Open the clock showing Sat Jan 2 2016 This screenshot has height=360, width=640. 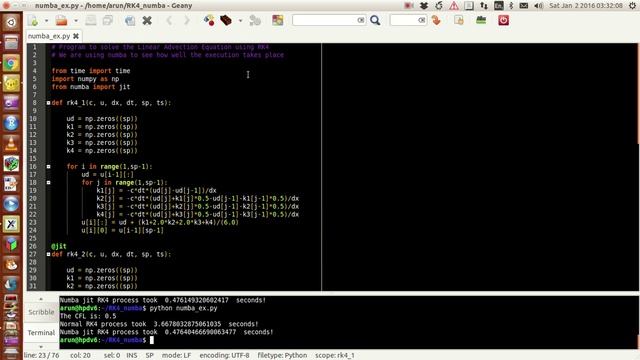coord(586,6)
